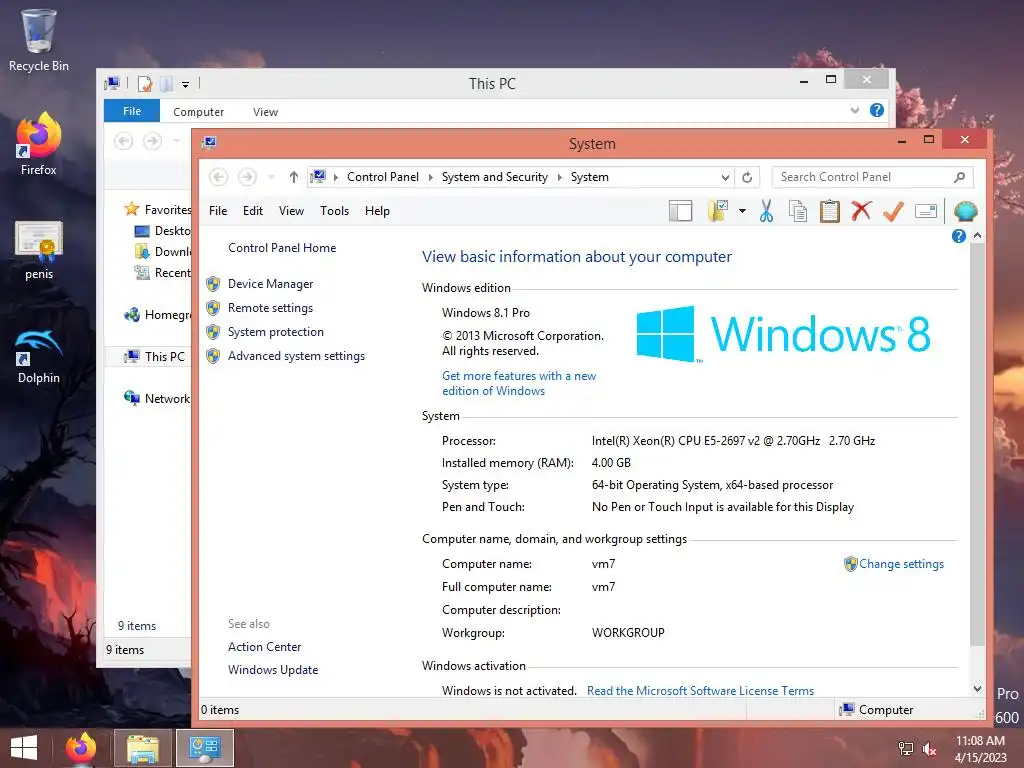Click the search magnifier in Control Panel search

(x=959, y=177)
